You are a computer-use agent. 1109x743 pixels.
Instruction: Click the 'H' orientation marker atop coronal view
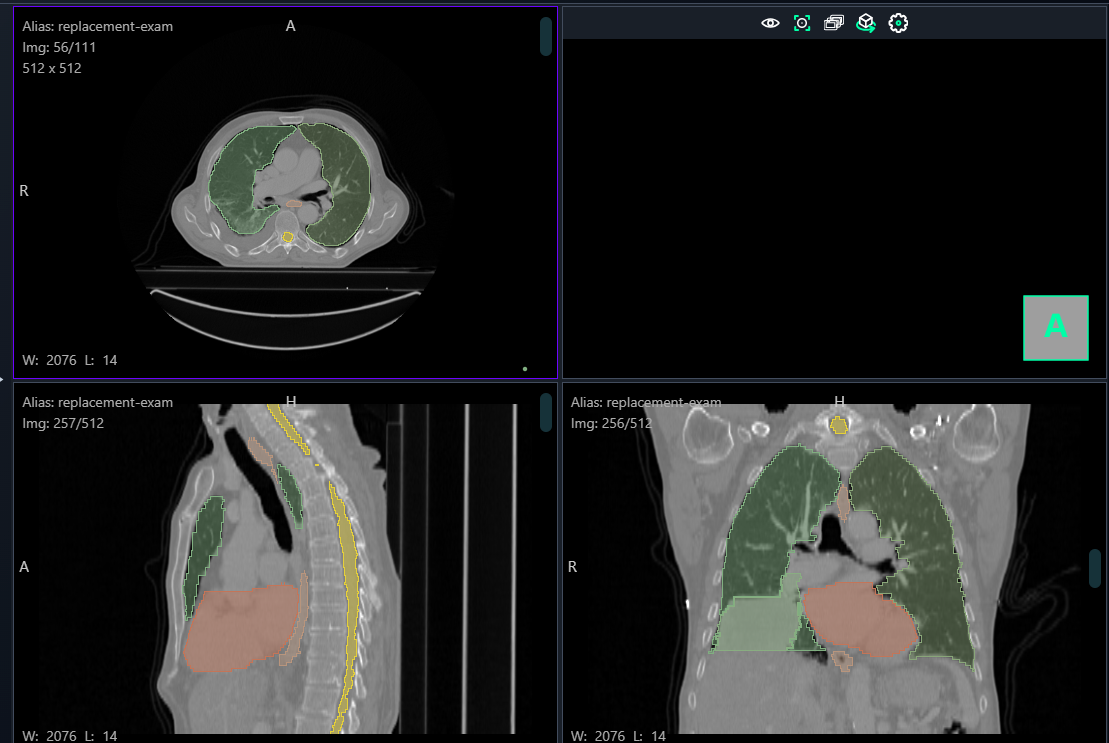(x=840, y=402)
